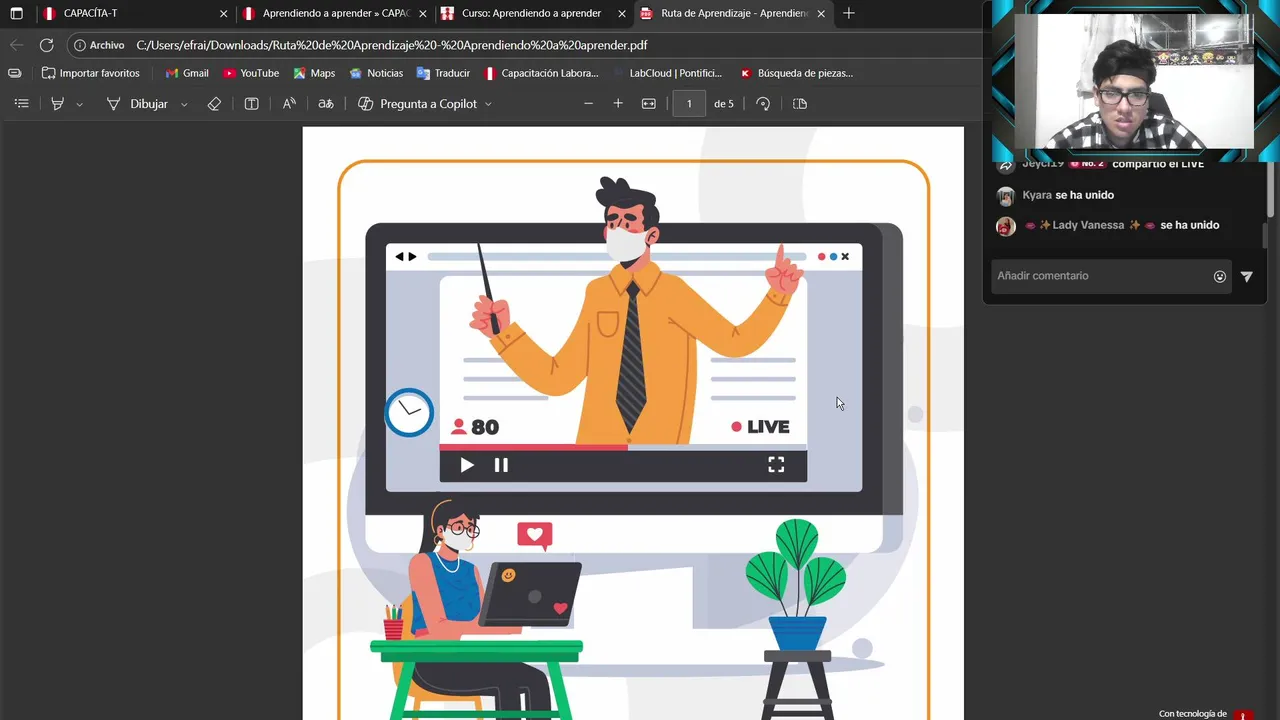Expand highlighter options dropdown arrow
The image size is (1280, 720).
(79, 104)
